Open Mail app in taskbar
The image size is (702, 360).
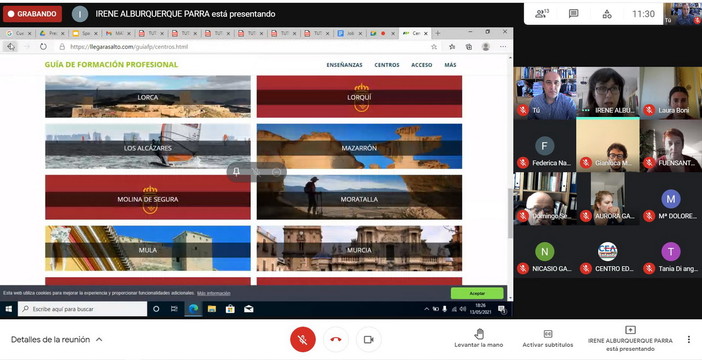[x=248, y=309]
